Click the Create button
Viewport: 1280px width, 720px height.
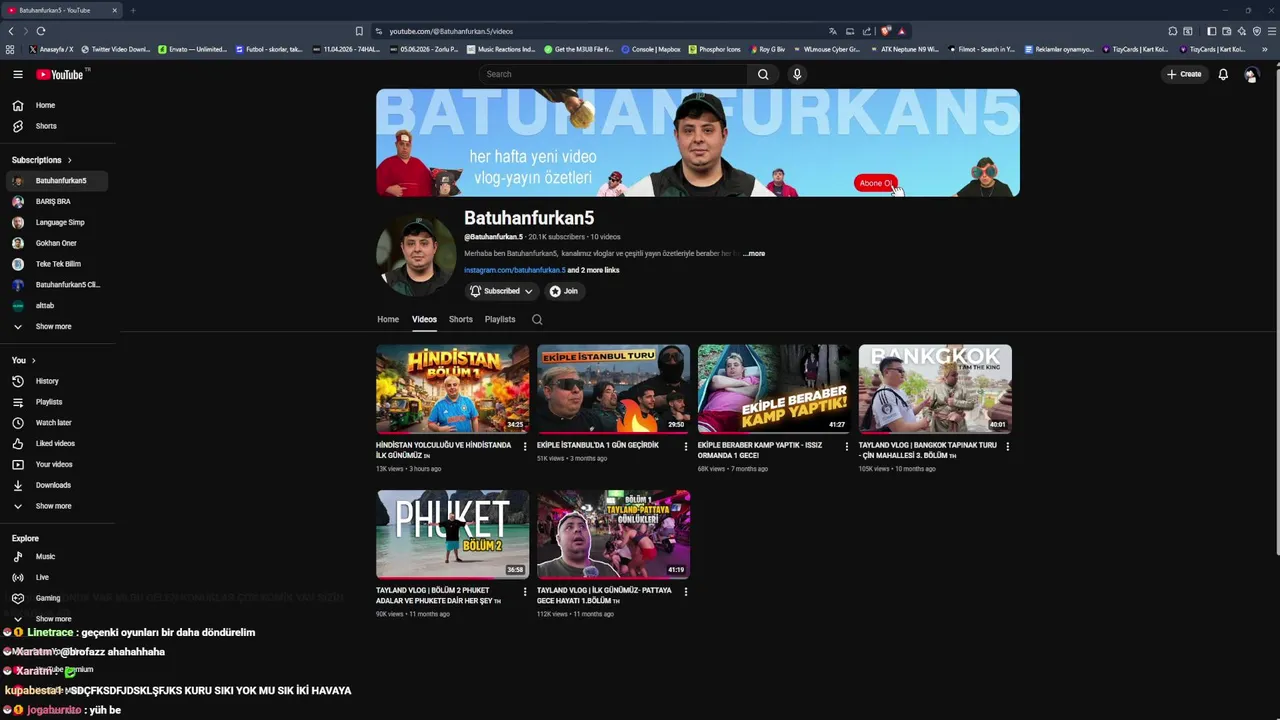point(1184,74)
